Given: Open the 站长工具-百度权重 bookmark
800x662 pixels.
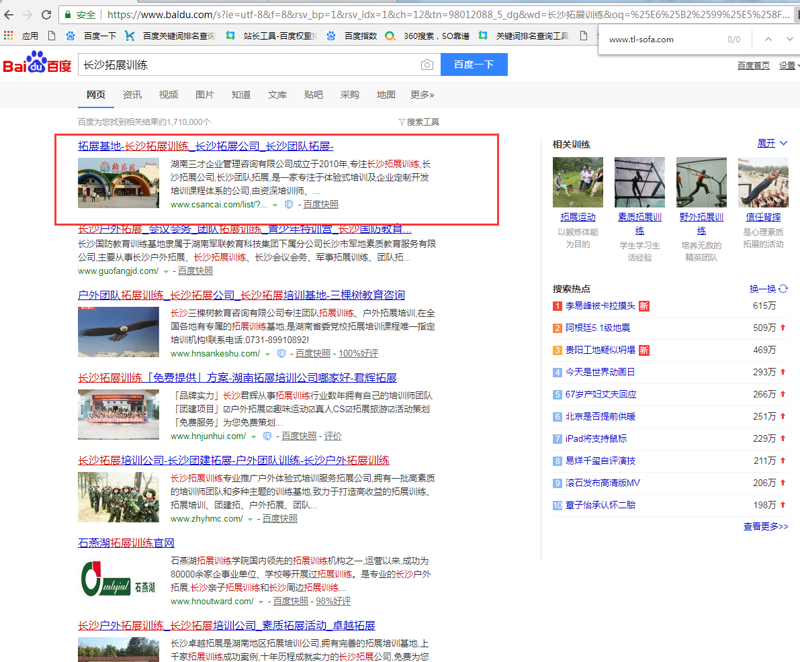Looking at the screenshot, I should pos(271,36).
